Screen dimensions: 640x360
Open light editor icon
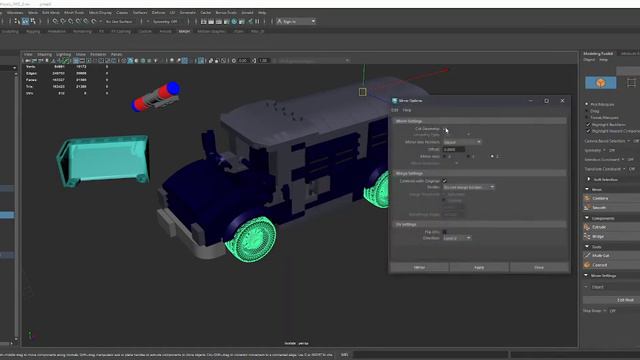[x=250, y=21]
